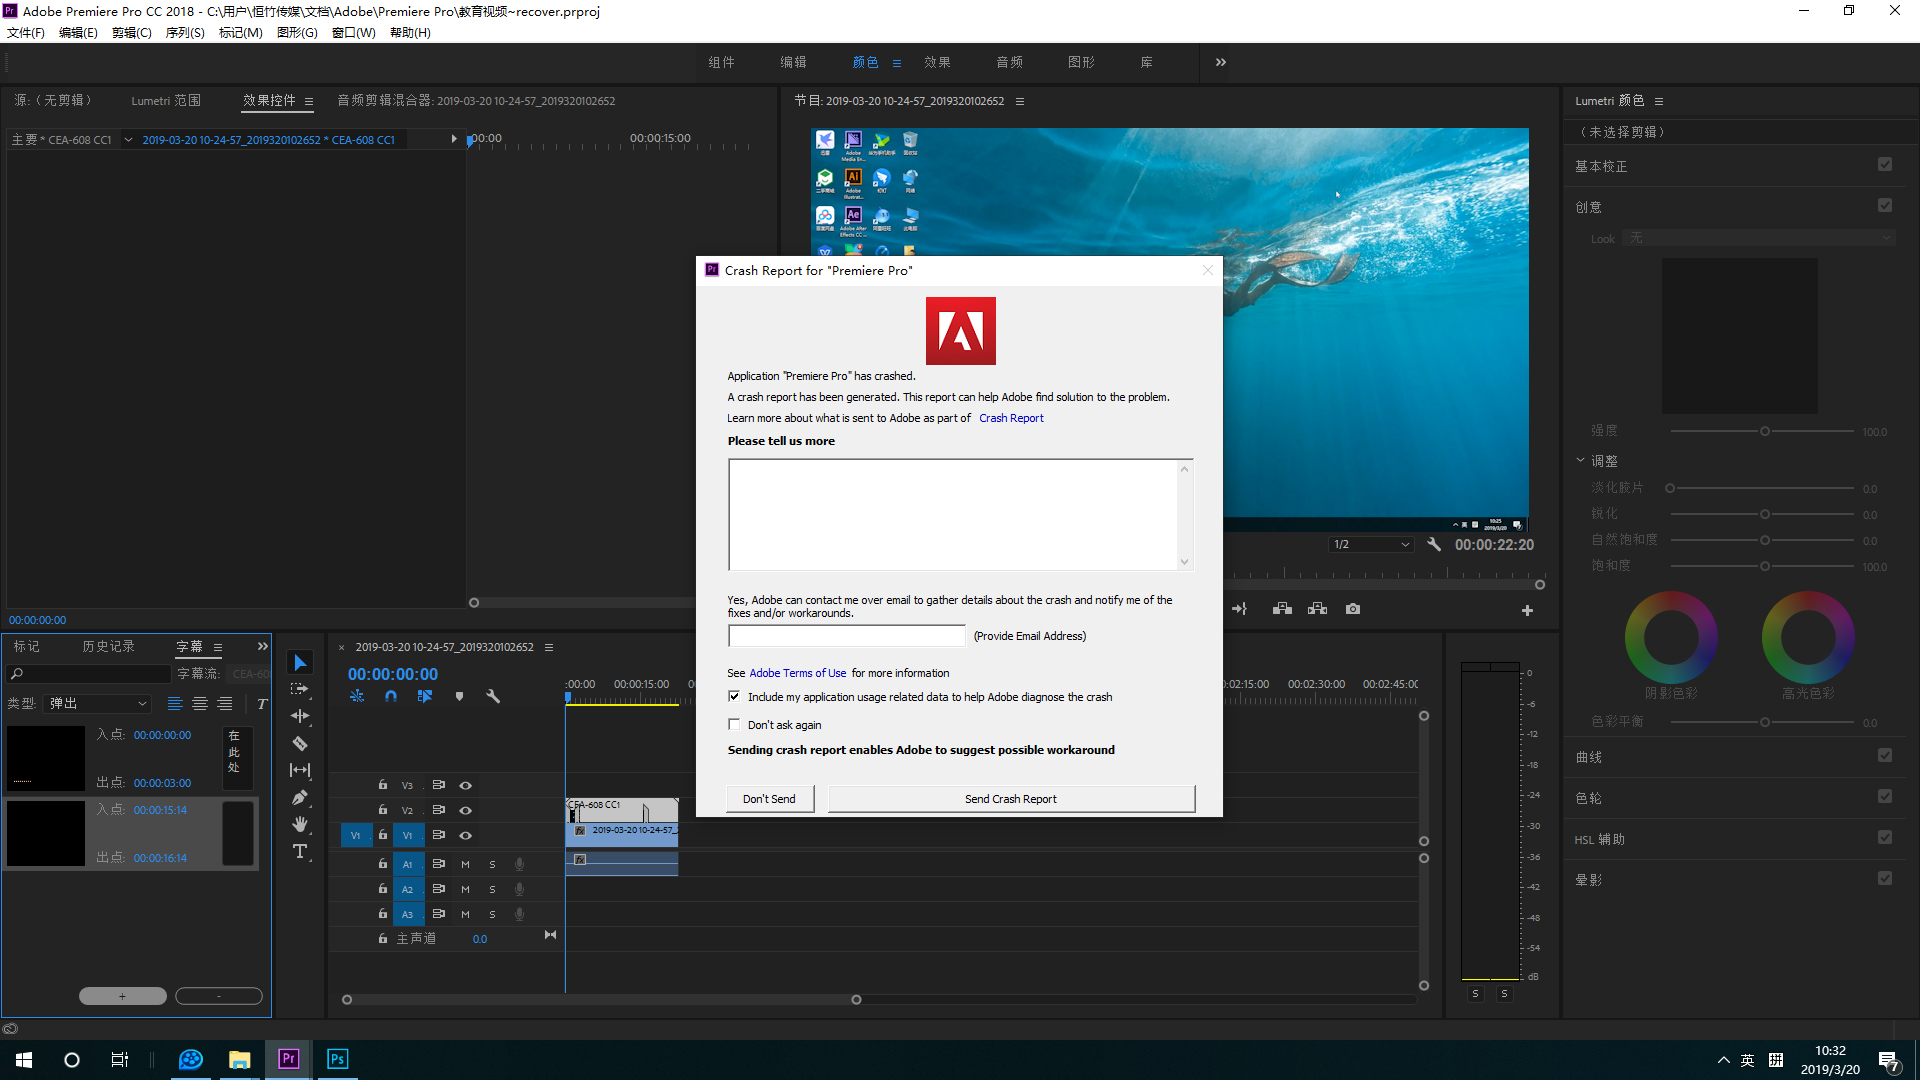Uncheck Include my application usage data

[x=735, y=697]
